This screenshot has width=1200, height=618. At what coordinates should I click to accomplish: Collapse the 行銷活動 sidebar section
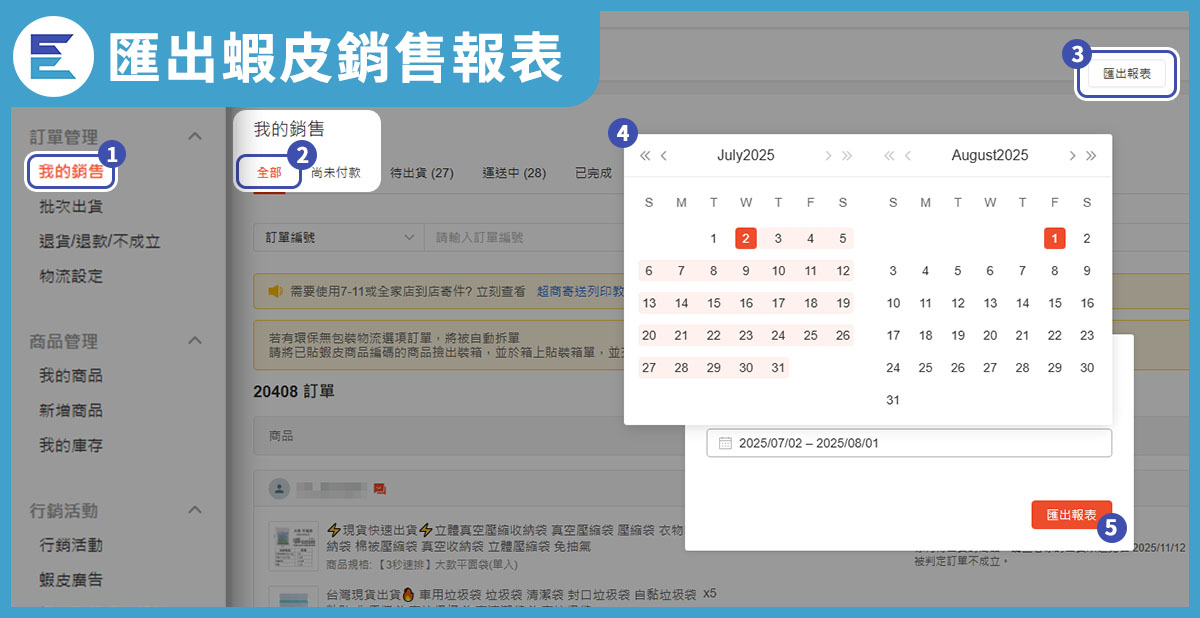(x=195, y=511)
